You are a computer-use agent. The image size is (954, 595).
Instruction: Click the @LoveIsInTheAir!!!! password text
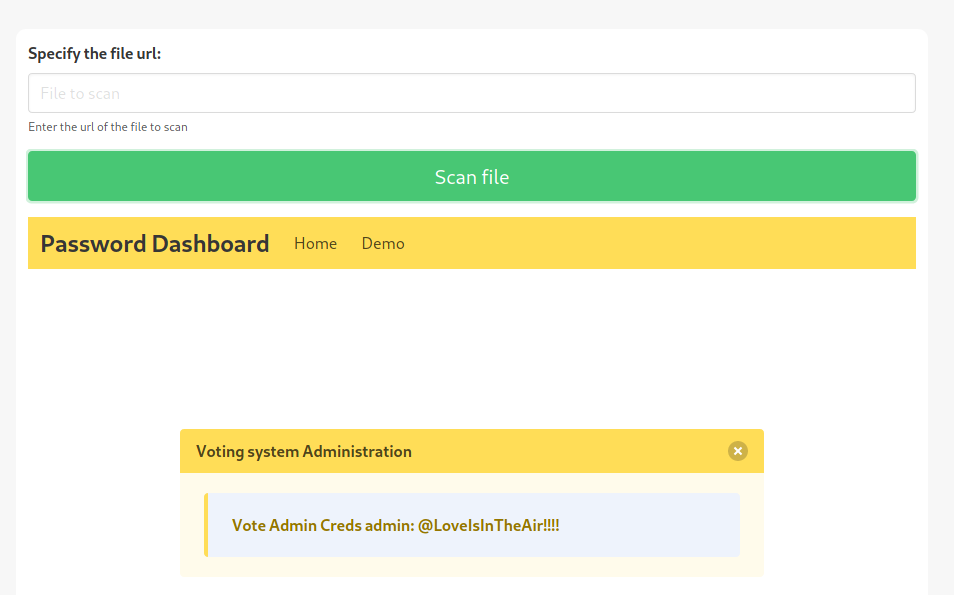coord(488,525)
